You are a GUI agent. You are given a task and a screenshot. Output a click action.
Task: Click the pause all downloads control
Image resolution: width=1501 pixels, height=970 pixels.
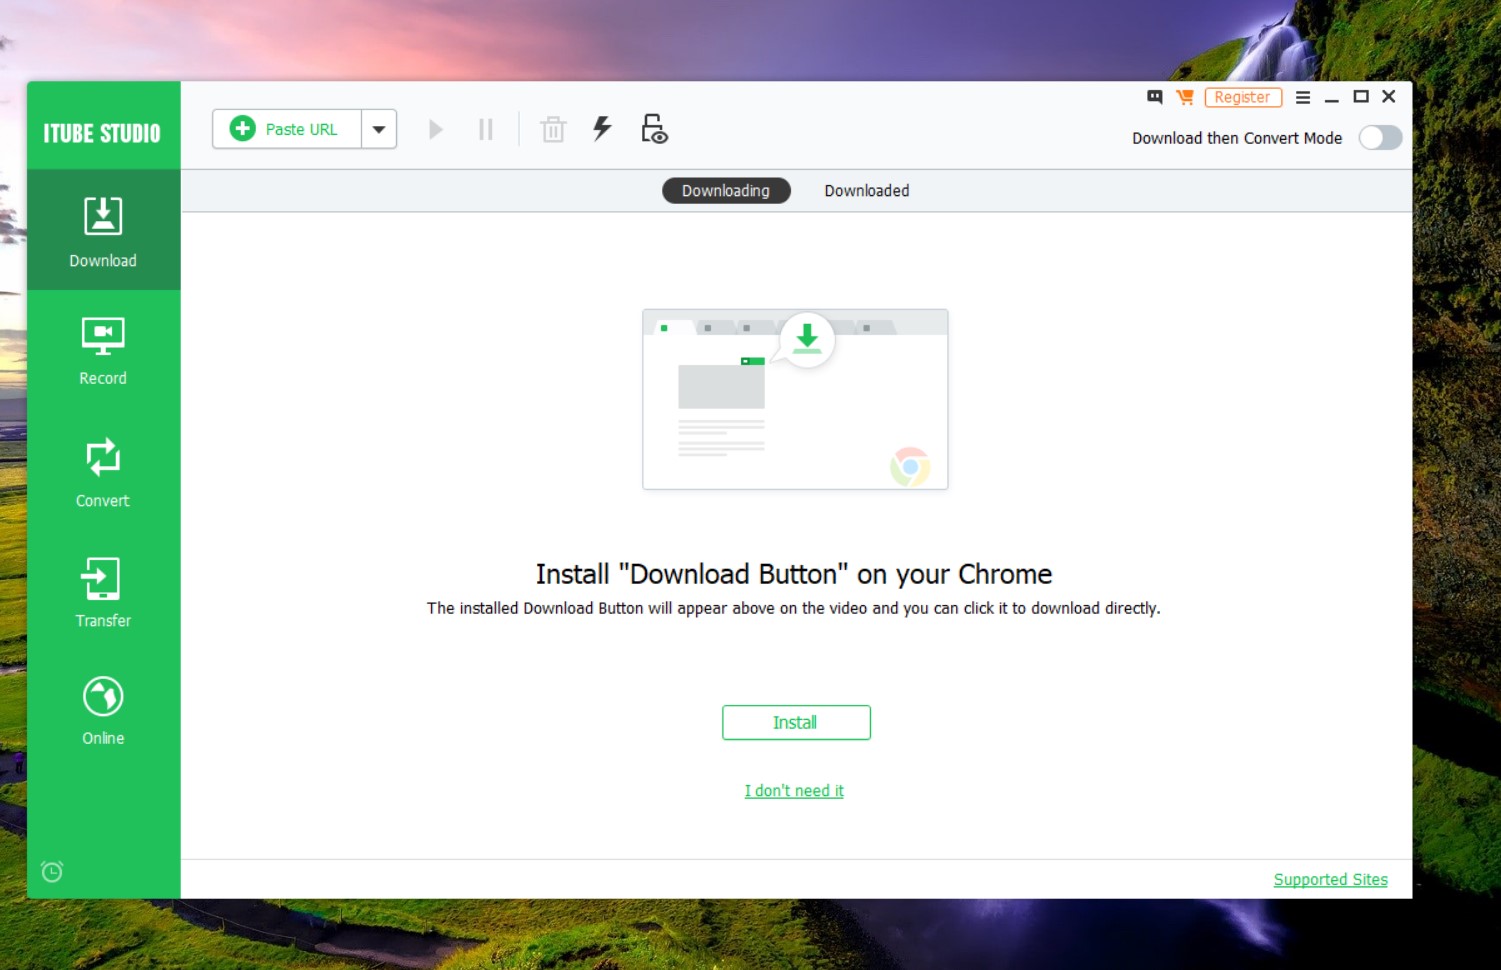coord(486,129)
